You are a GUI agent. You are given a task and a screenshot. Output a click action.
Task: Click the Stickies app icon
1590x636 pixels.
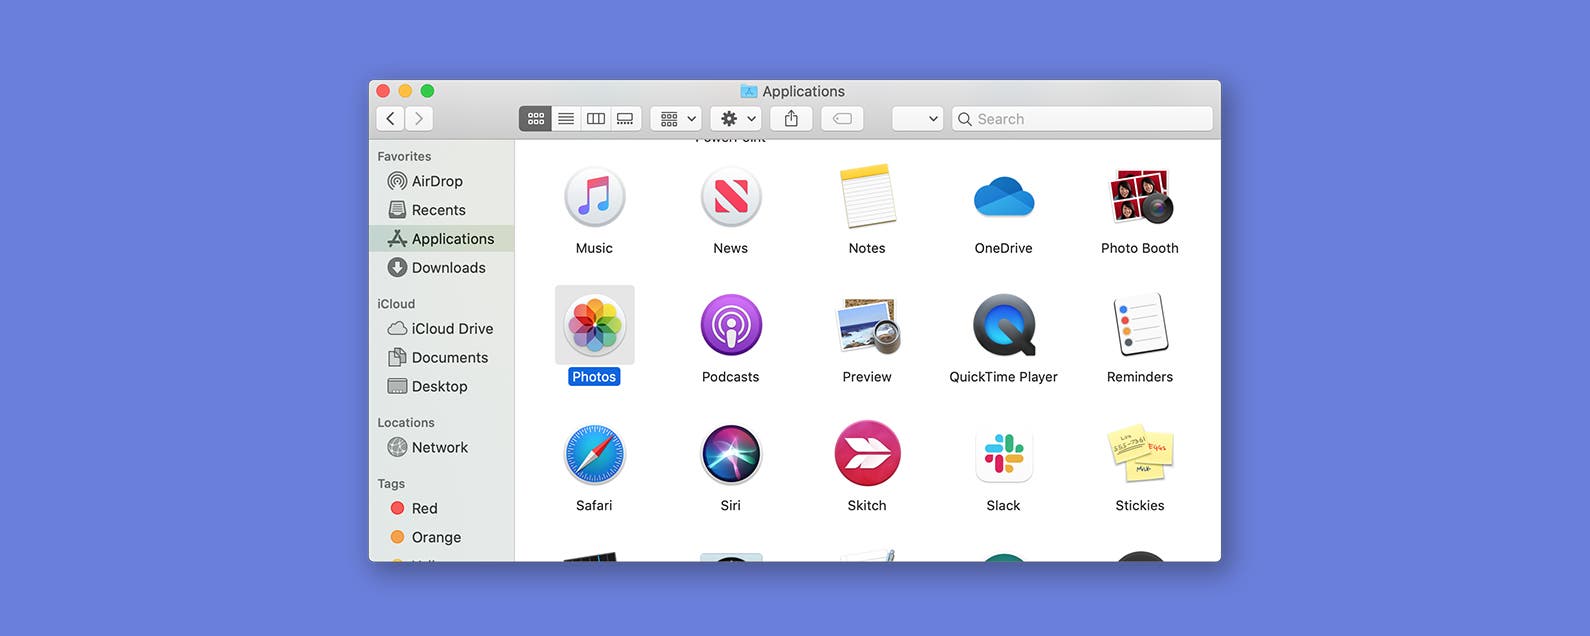click(x=1140, y=454)
